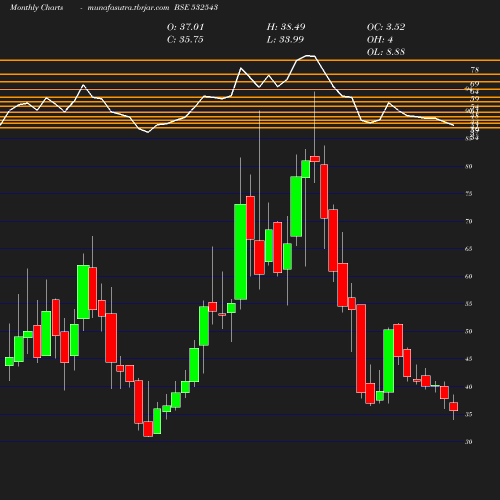Click the price axis label '80'
Viewport: 500px width, 500px height.
469,166
